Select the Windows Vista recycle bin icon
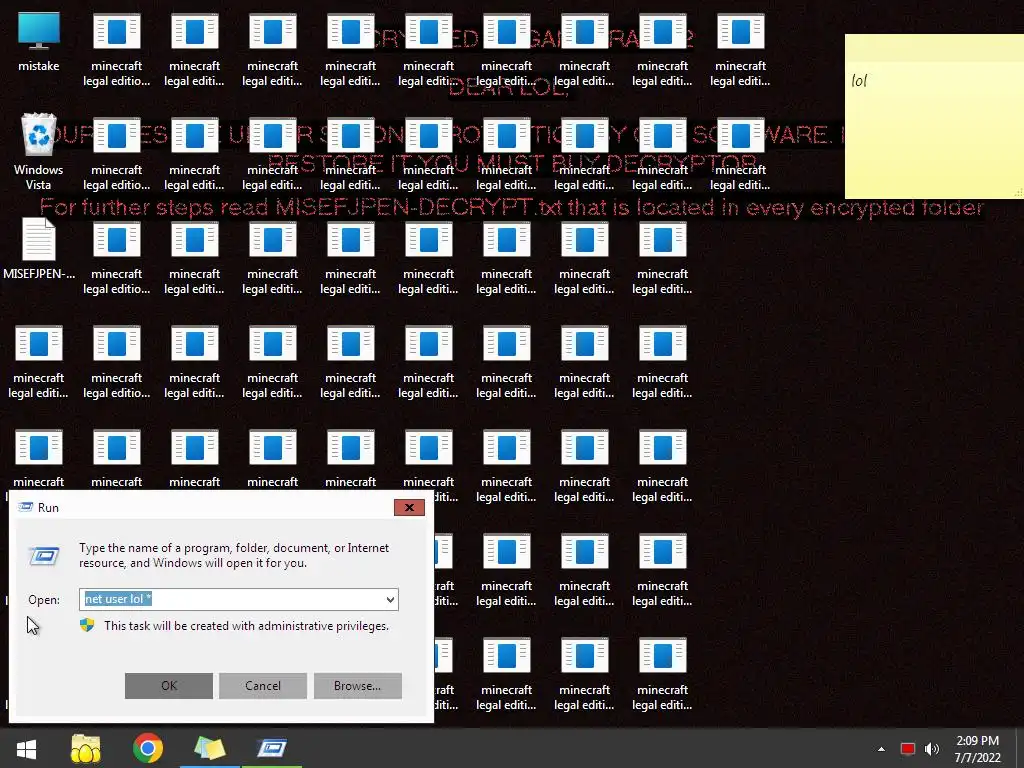 [x=39, y=152]
